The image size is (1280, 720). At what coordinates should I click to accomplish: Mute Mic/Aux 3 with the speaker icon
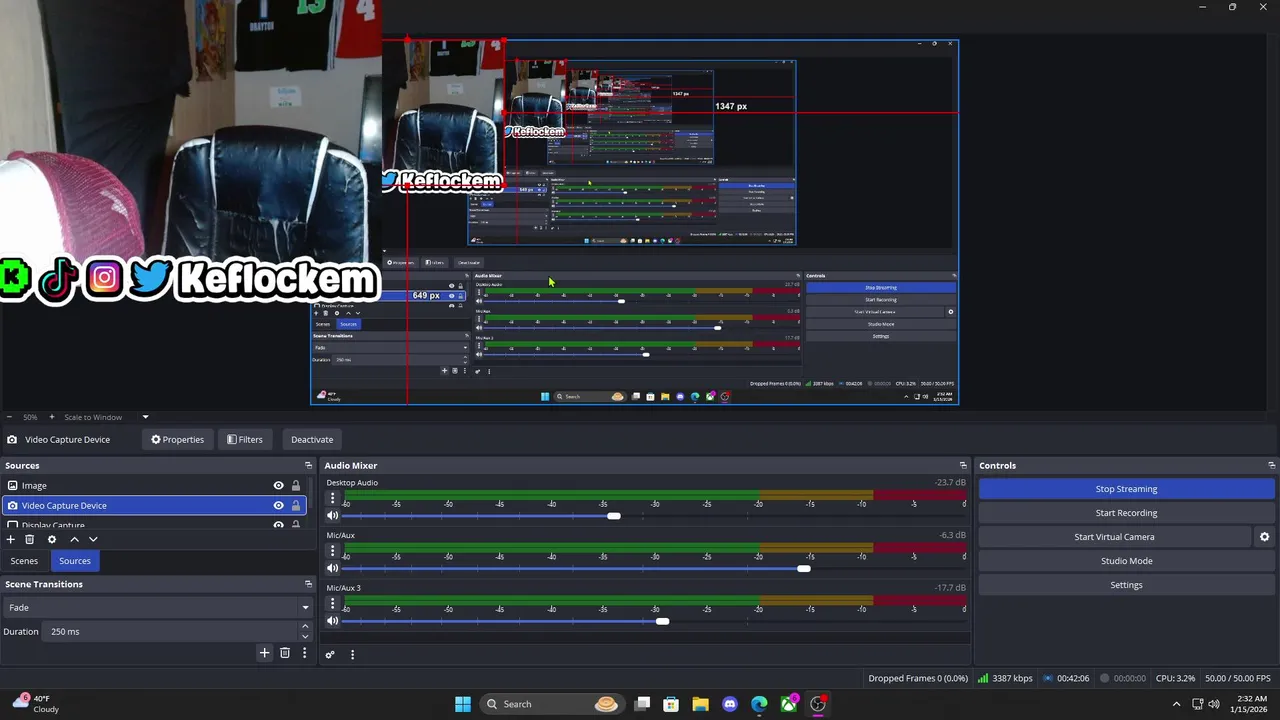[x=333, y=621]
